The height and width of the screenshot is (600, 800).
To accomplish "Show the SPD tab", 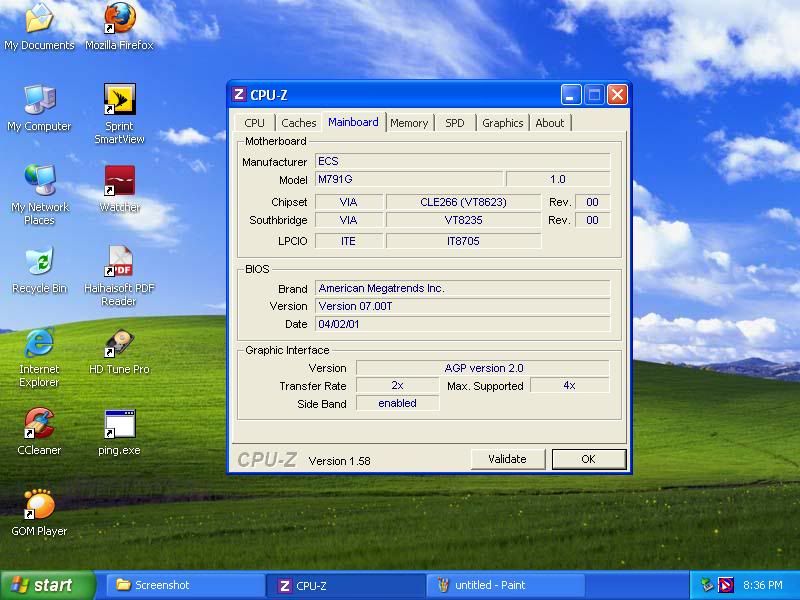I will click(x=455, y=123).
